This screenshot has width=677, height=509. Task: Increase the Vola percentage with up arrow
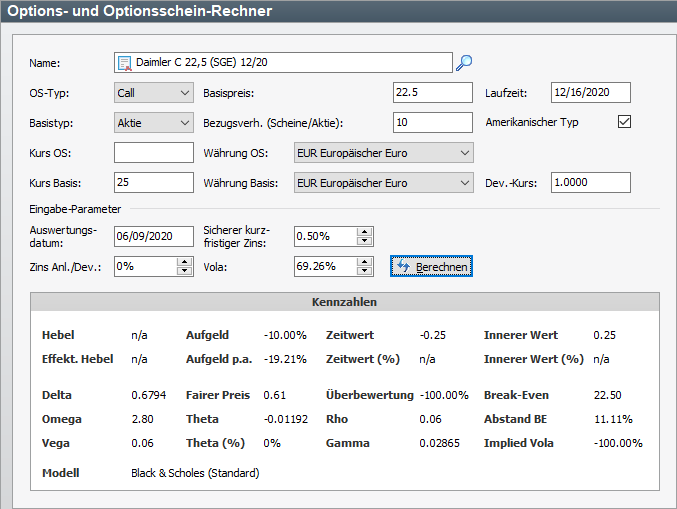pyautogui.click(x=365, y=261)
